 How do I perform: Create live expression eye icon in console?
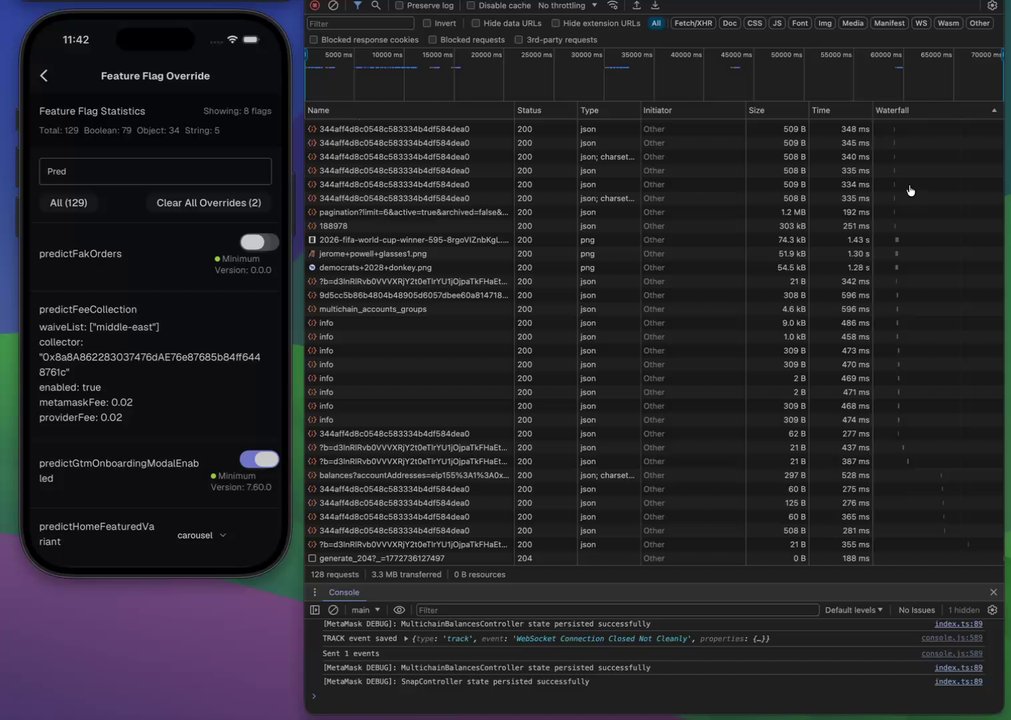399,610
